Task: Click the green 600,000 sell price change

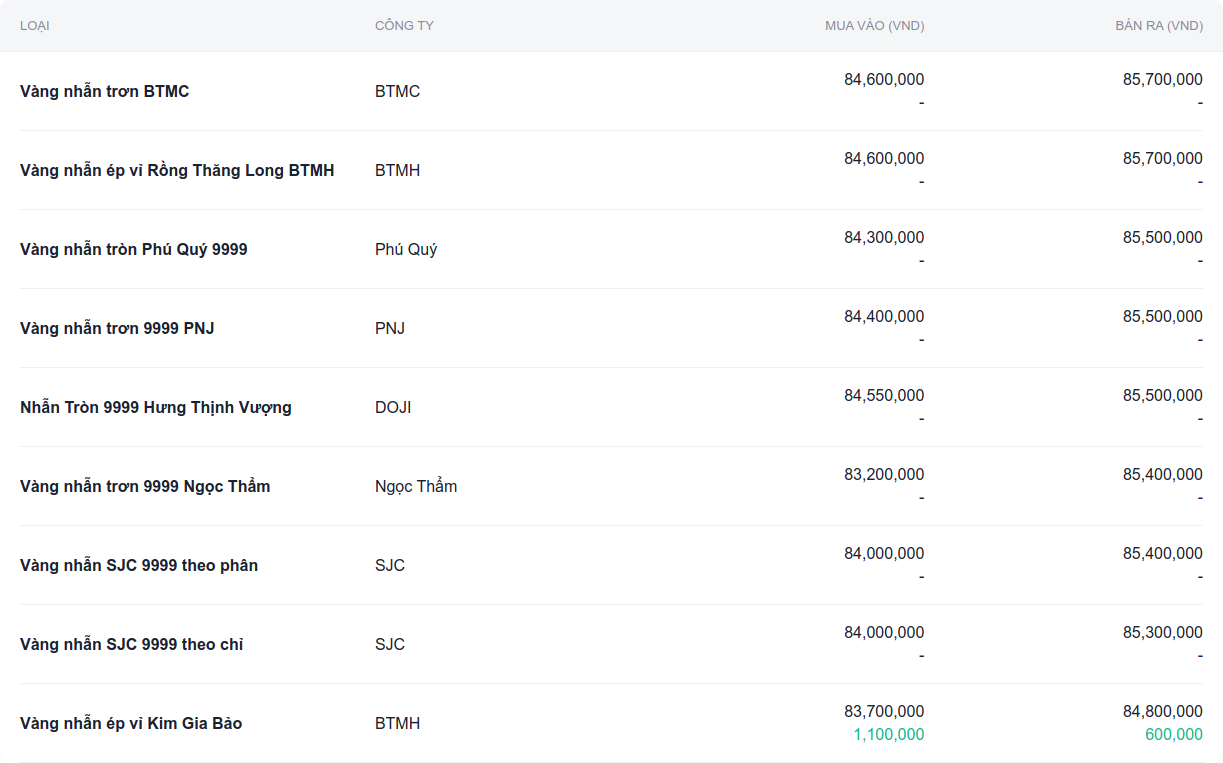Action: (1173, 735)
